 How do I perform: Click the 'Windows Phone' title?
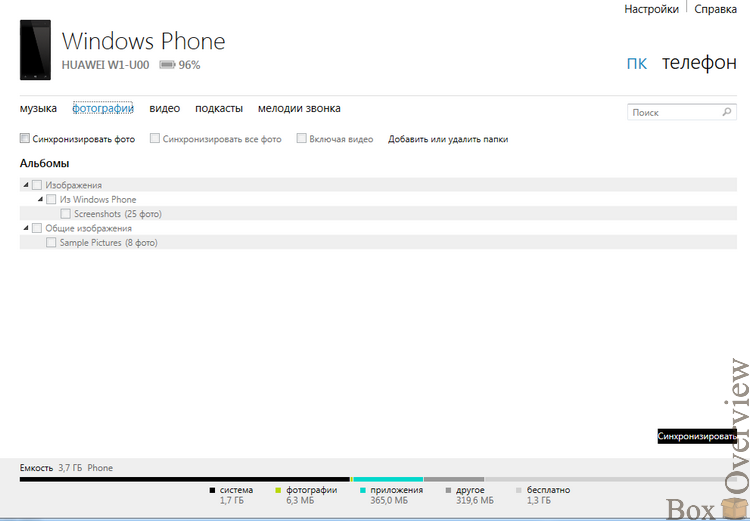(x=143, y=41)
